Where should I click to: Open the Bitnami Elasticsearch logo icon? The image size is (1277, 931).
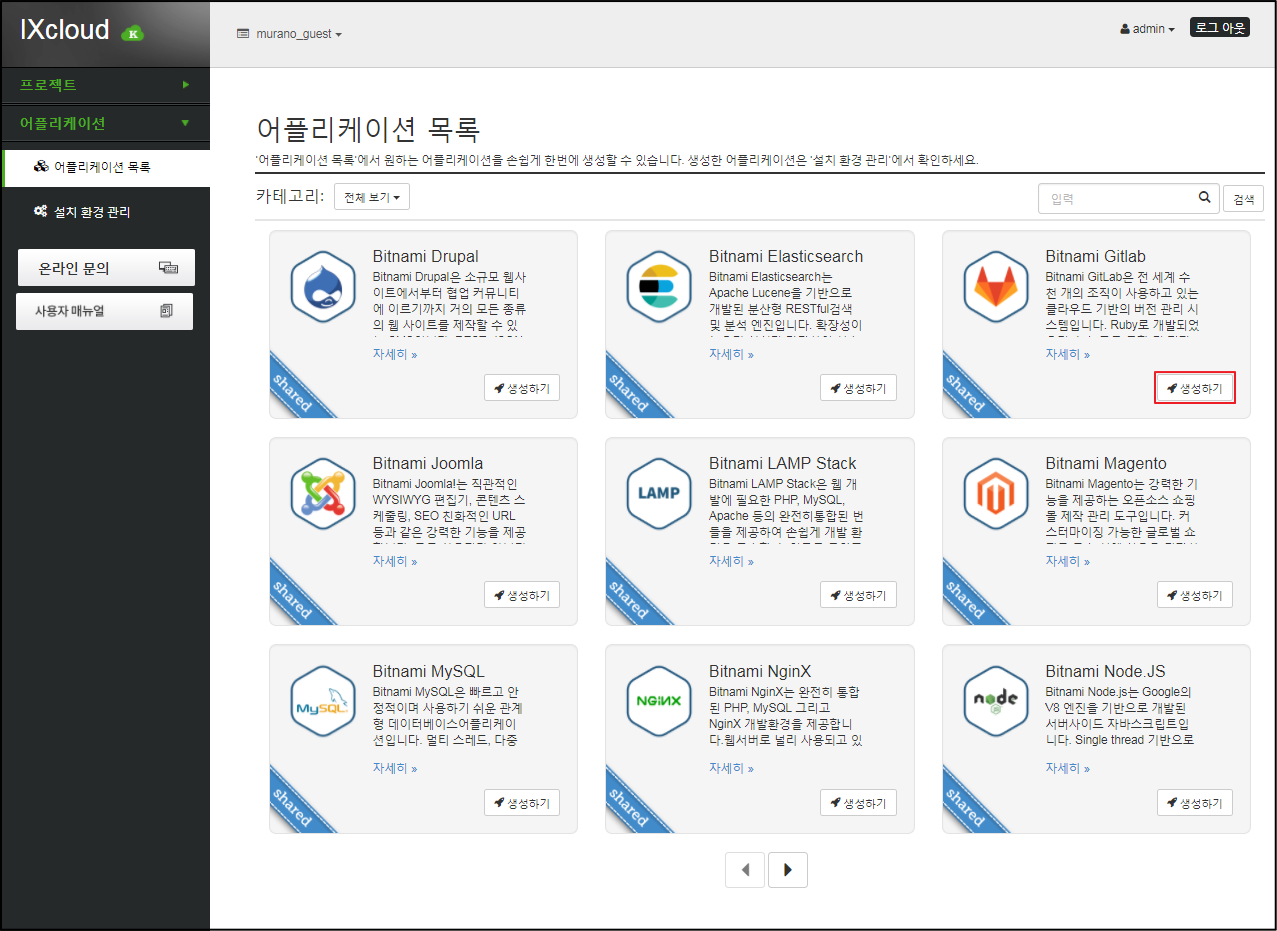pos(659,287)
